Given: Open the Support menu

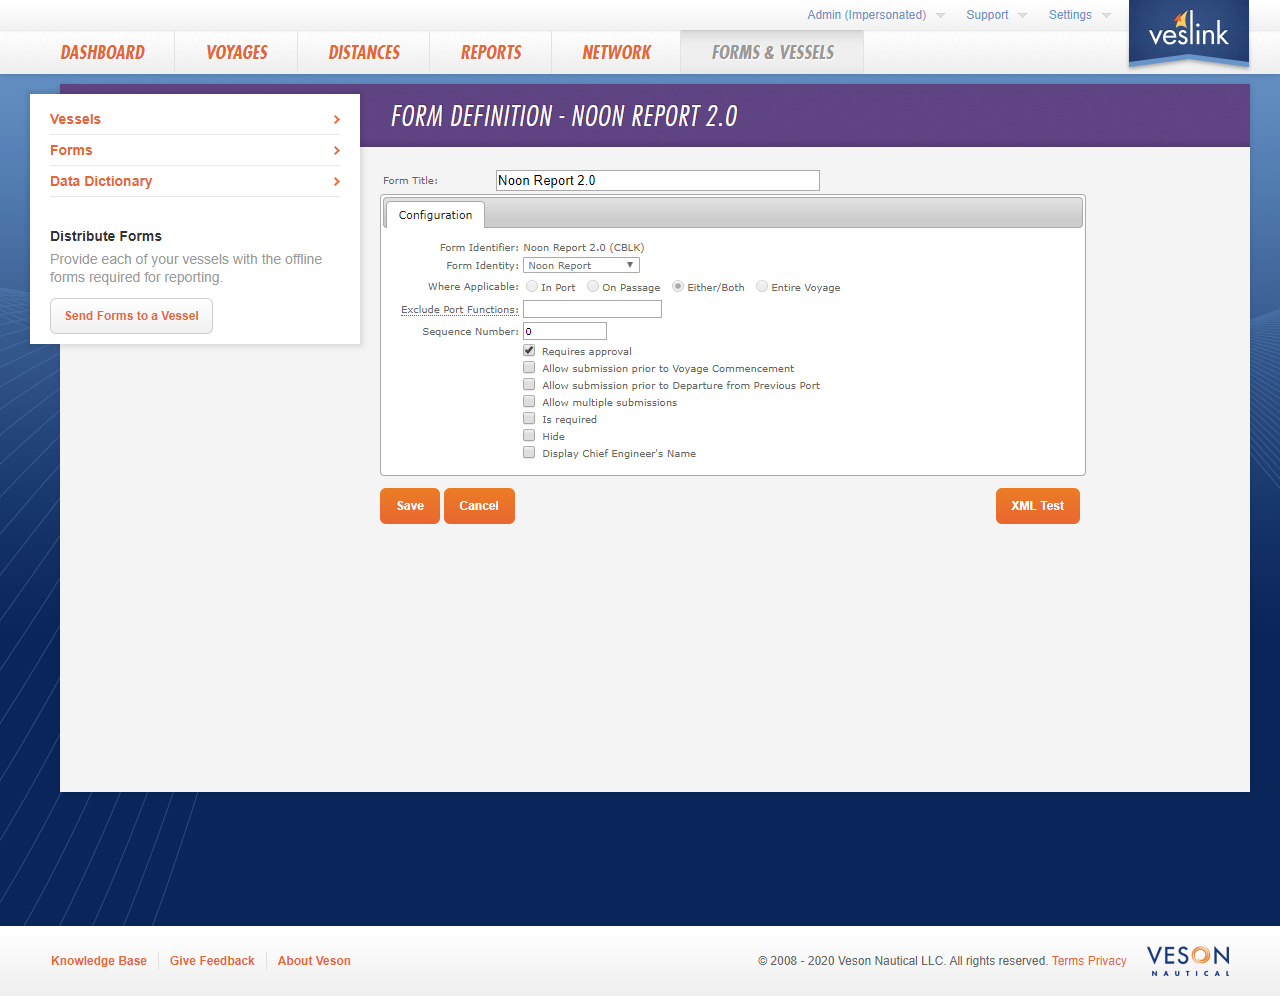Looking at the screenshot, I should 989,15.
